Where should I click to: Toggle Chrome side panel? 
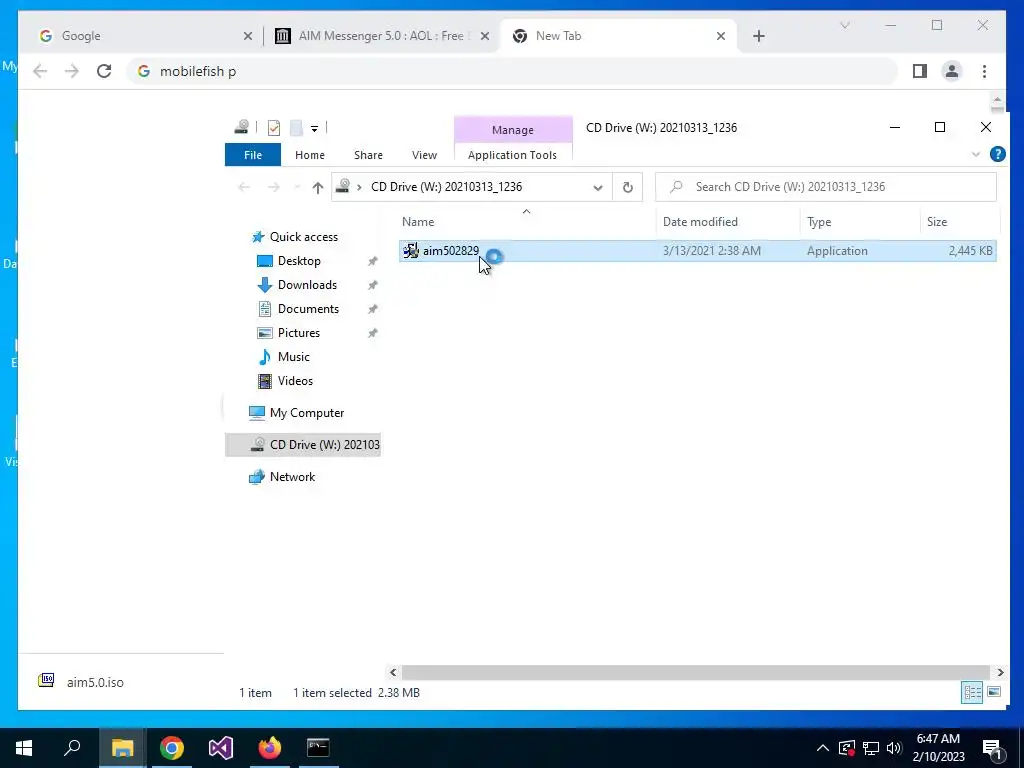coord(920,71)
